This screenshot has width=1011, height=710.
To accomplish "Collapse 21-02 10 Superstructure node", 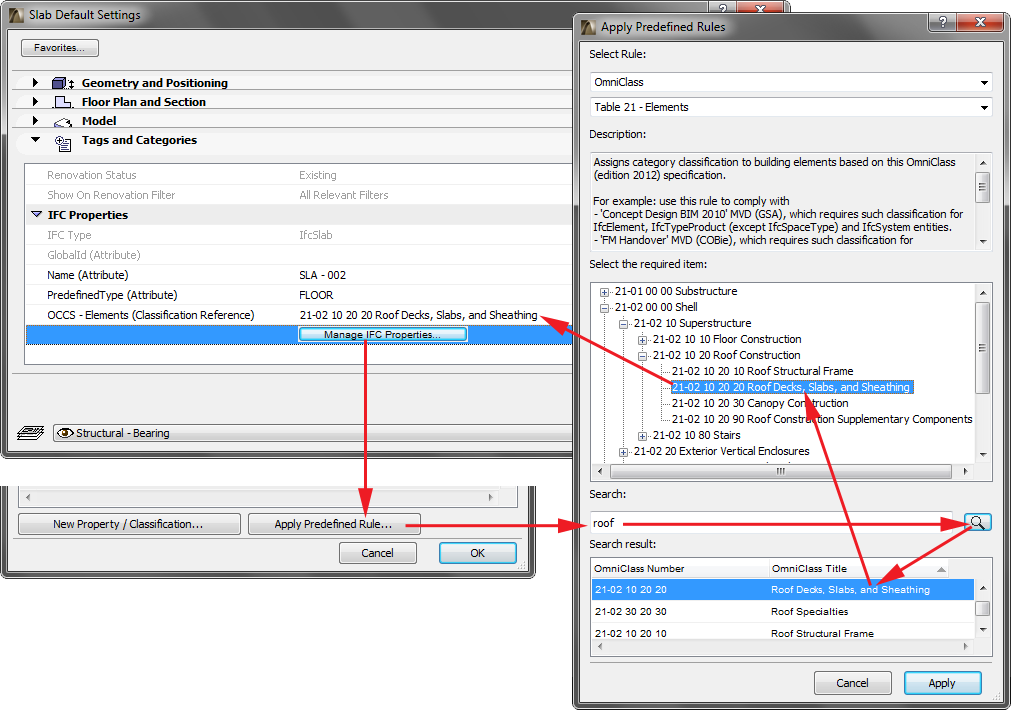I will (x=623, y=324).
